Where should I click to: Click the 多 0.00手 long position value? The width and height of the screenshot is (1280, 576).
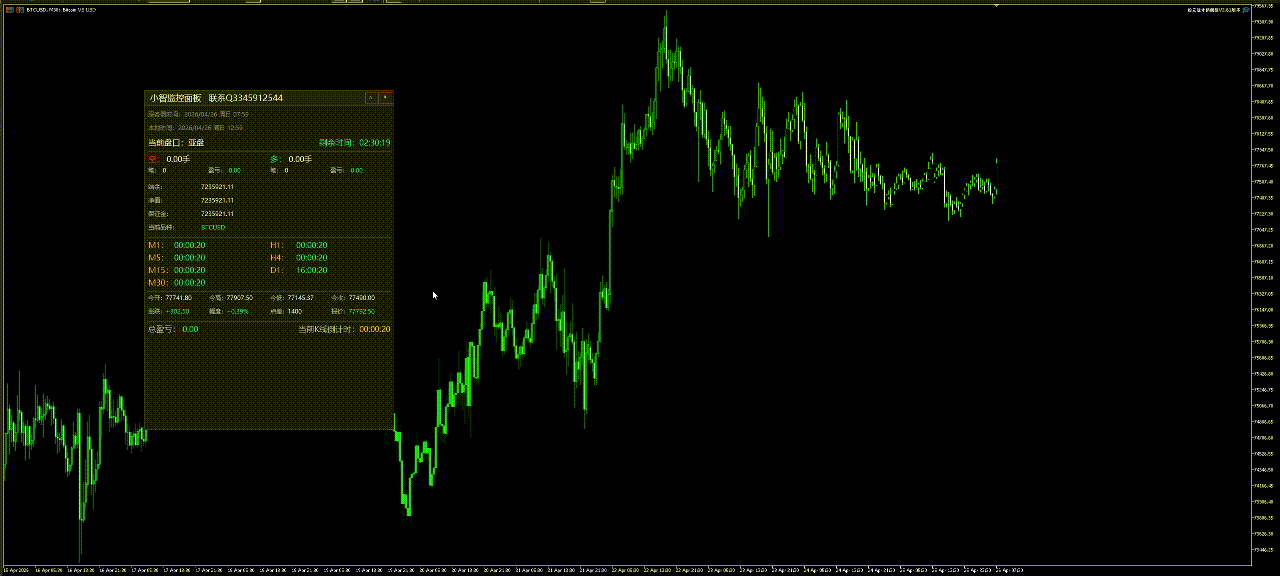point(300,159)
